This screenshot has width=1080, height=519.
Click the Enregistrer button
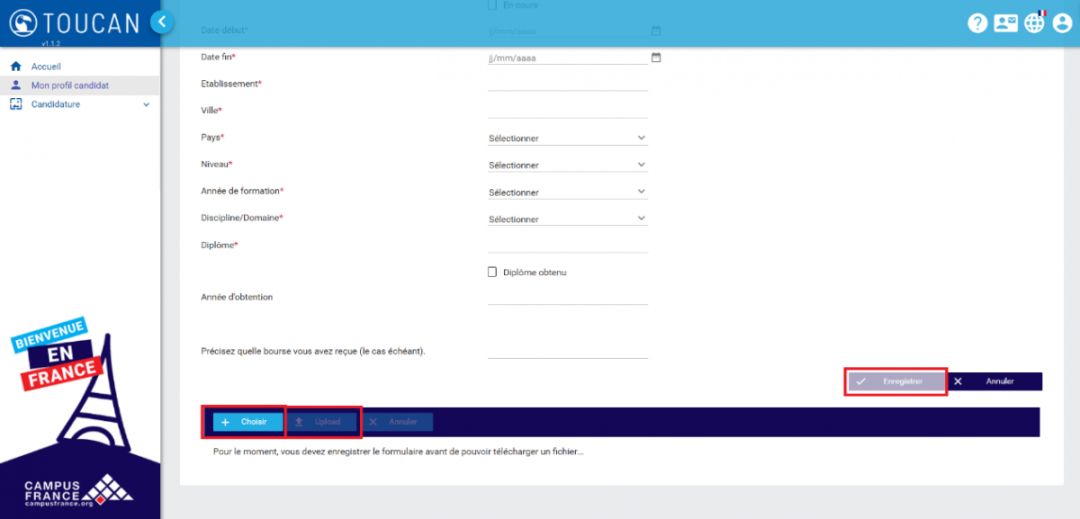tap(895, 381)
